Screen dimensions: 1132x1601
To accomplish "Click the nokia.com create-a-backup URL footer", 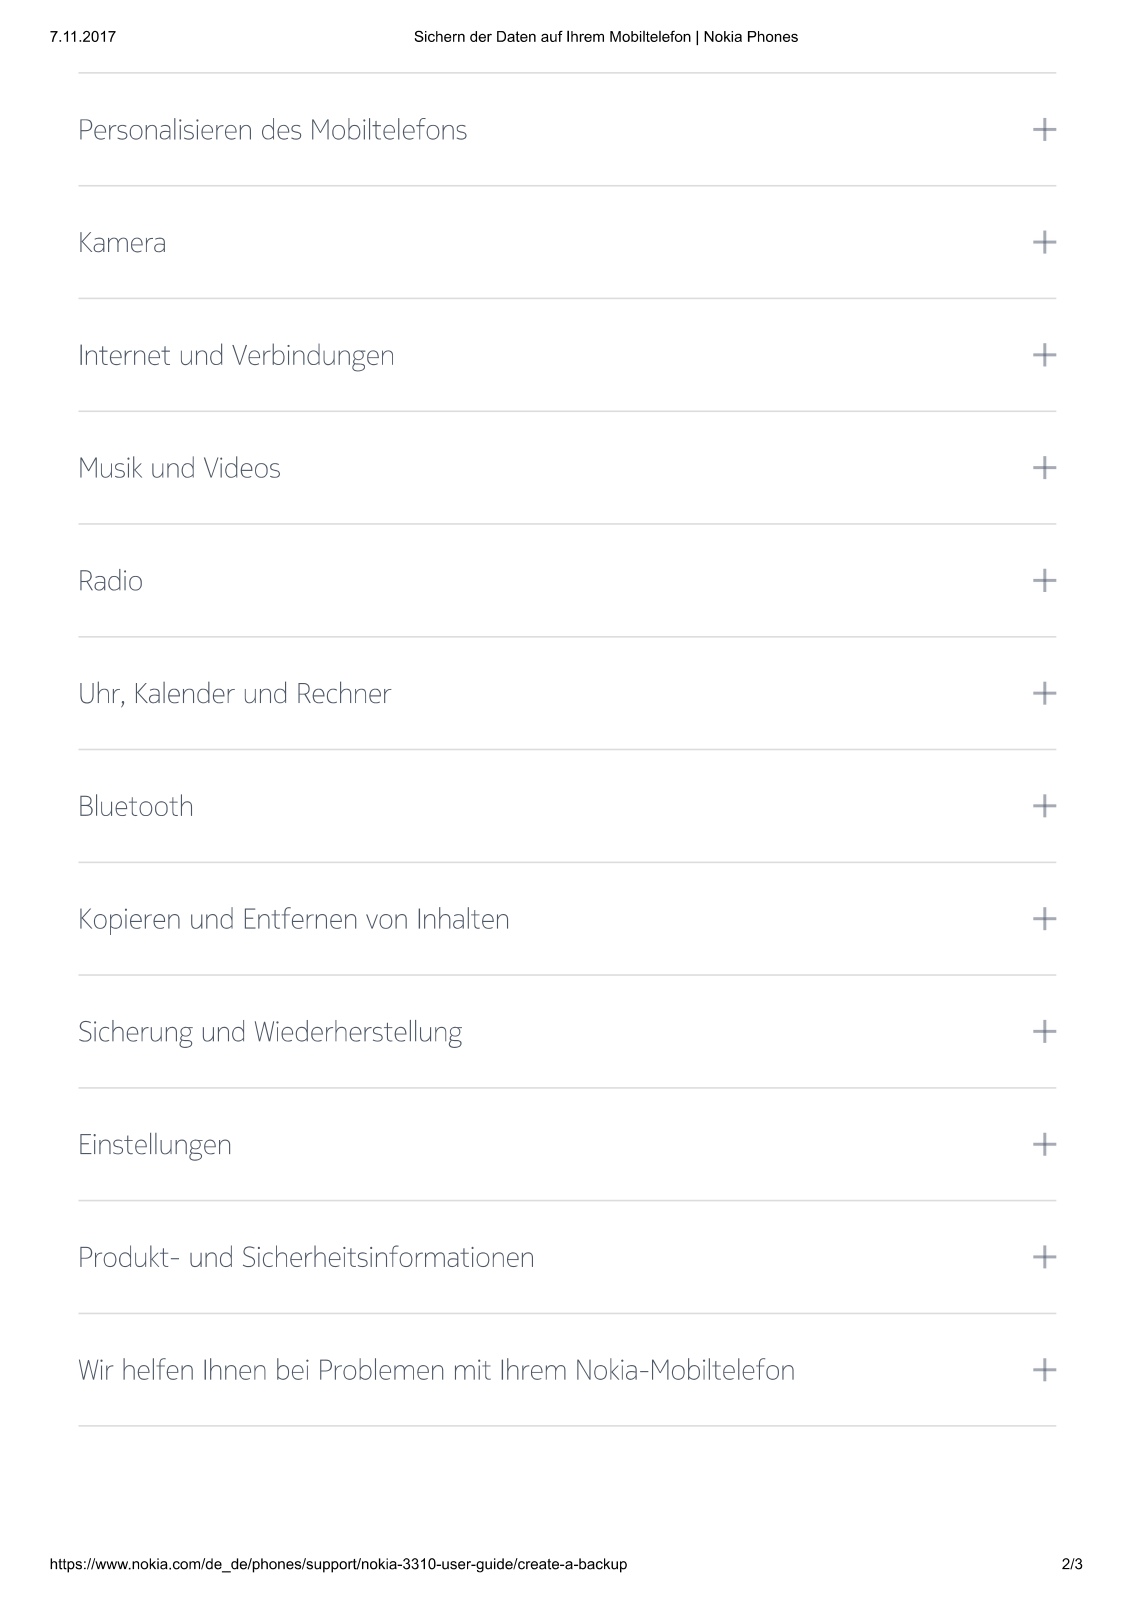I will point(338,1564).
